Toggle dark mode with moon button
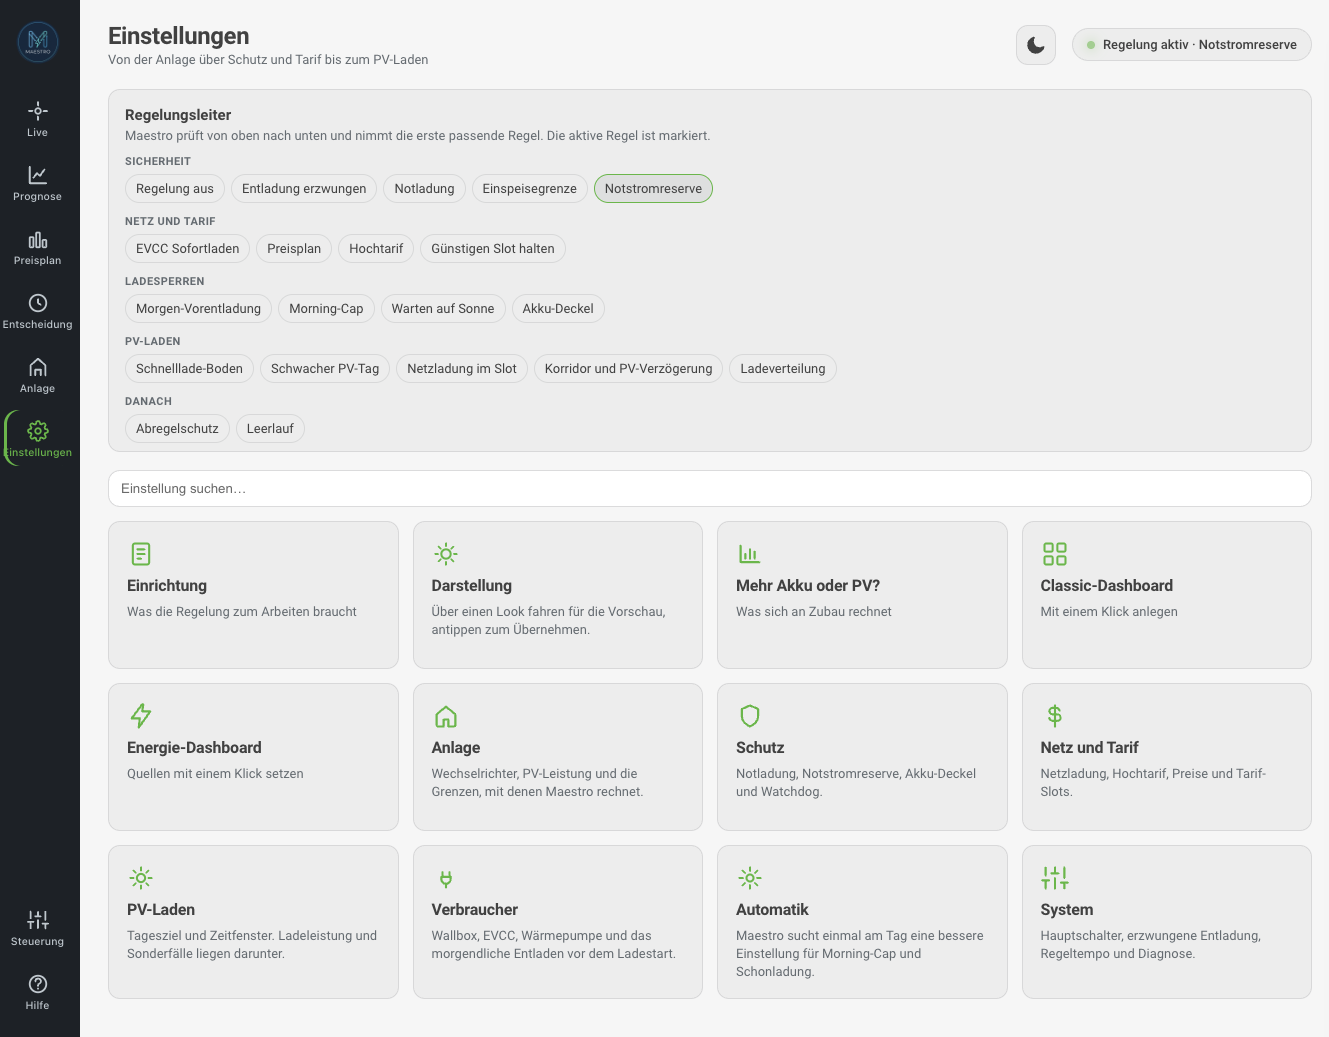This screenshot has height=1037, width=1329. pos(1036,45)
